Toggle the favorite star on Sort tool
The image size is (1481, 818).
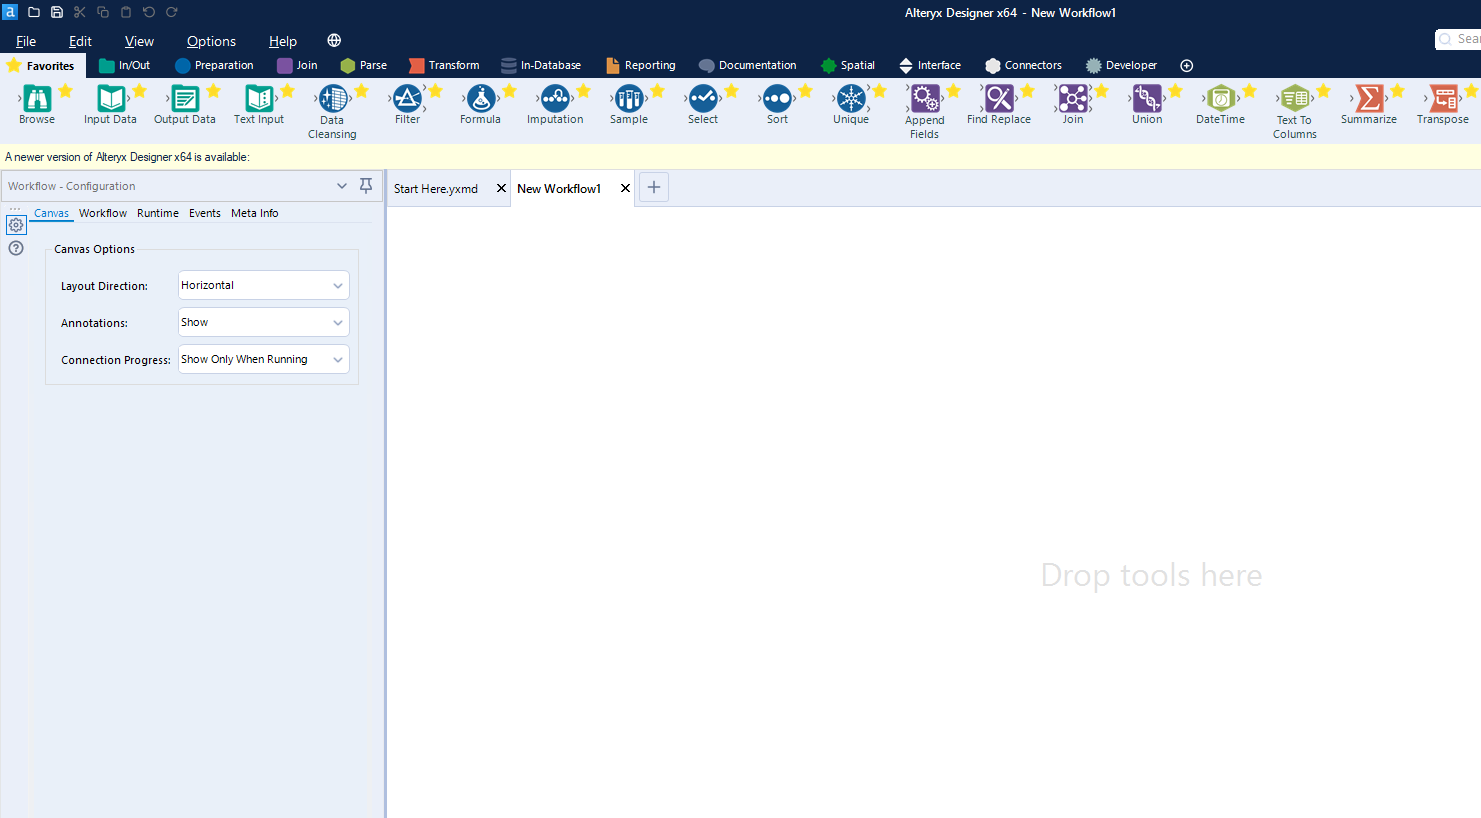(803, 89)
